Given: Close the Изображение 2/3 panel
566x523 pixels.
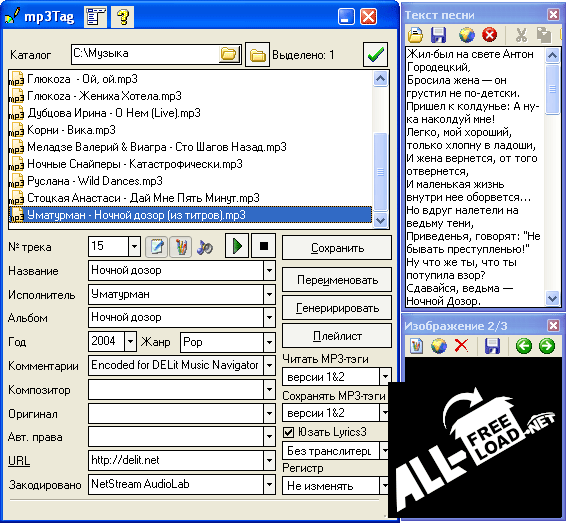Looking at the screenshot, I should click(x=553, y=325).
